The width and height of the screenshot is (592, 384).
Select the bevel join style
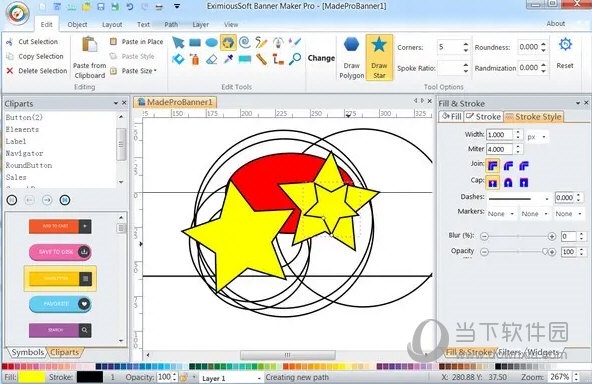click(524, 165)
